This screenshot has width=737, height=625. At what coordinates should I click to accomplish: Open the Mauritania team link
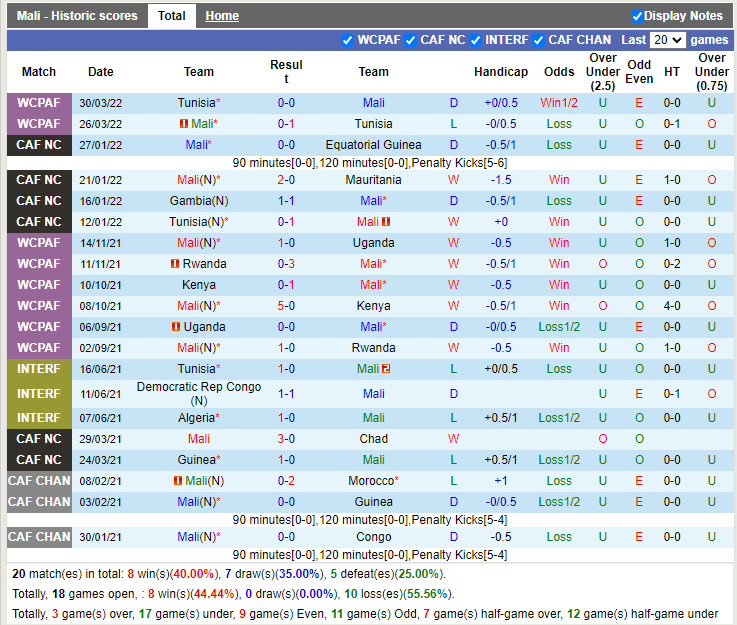[373, 180]
